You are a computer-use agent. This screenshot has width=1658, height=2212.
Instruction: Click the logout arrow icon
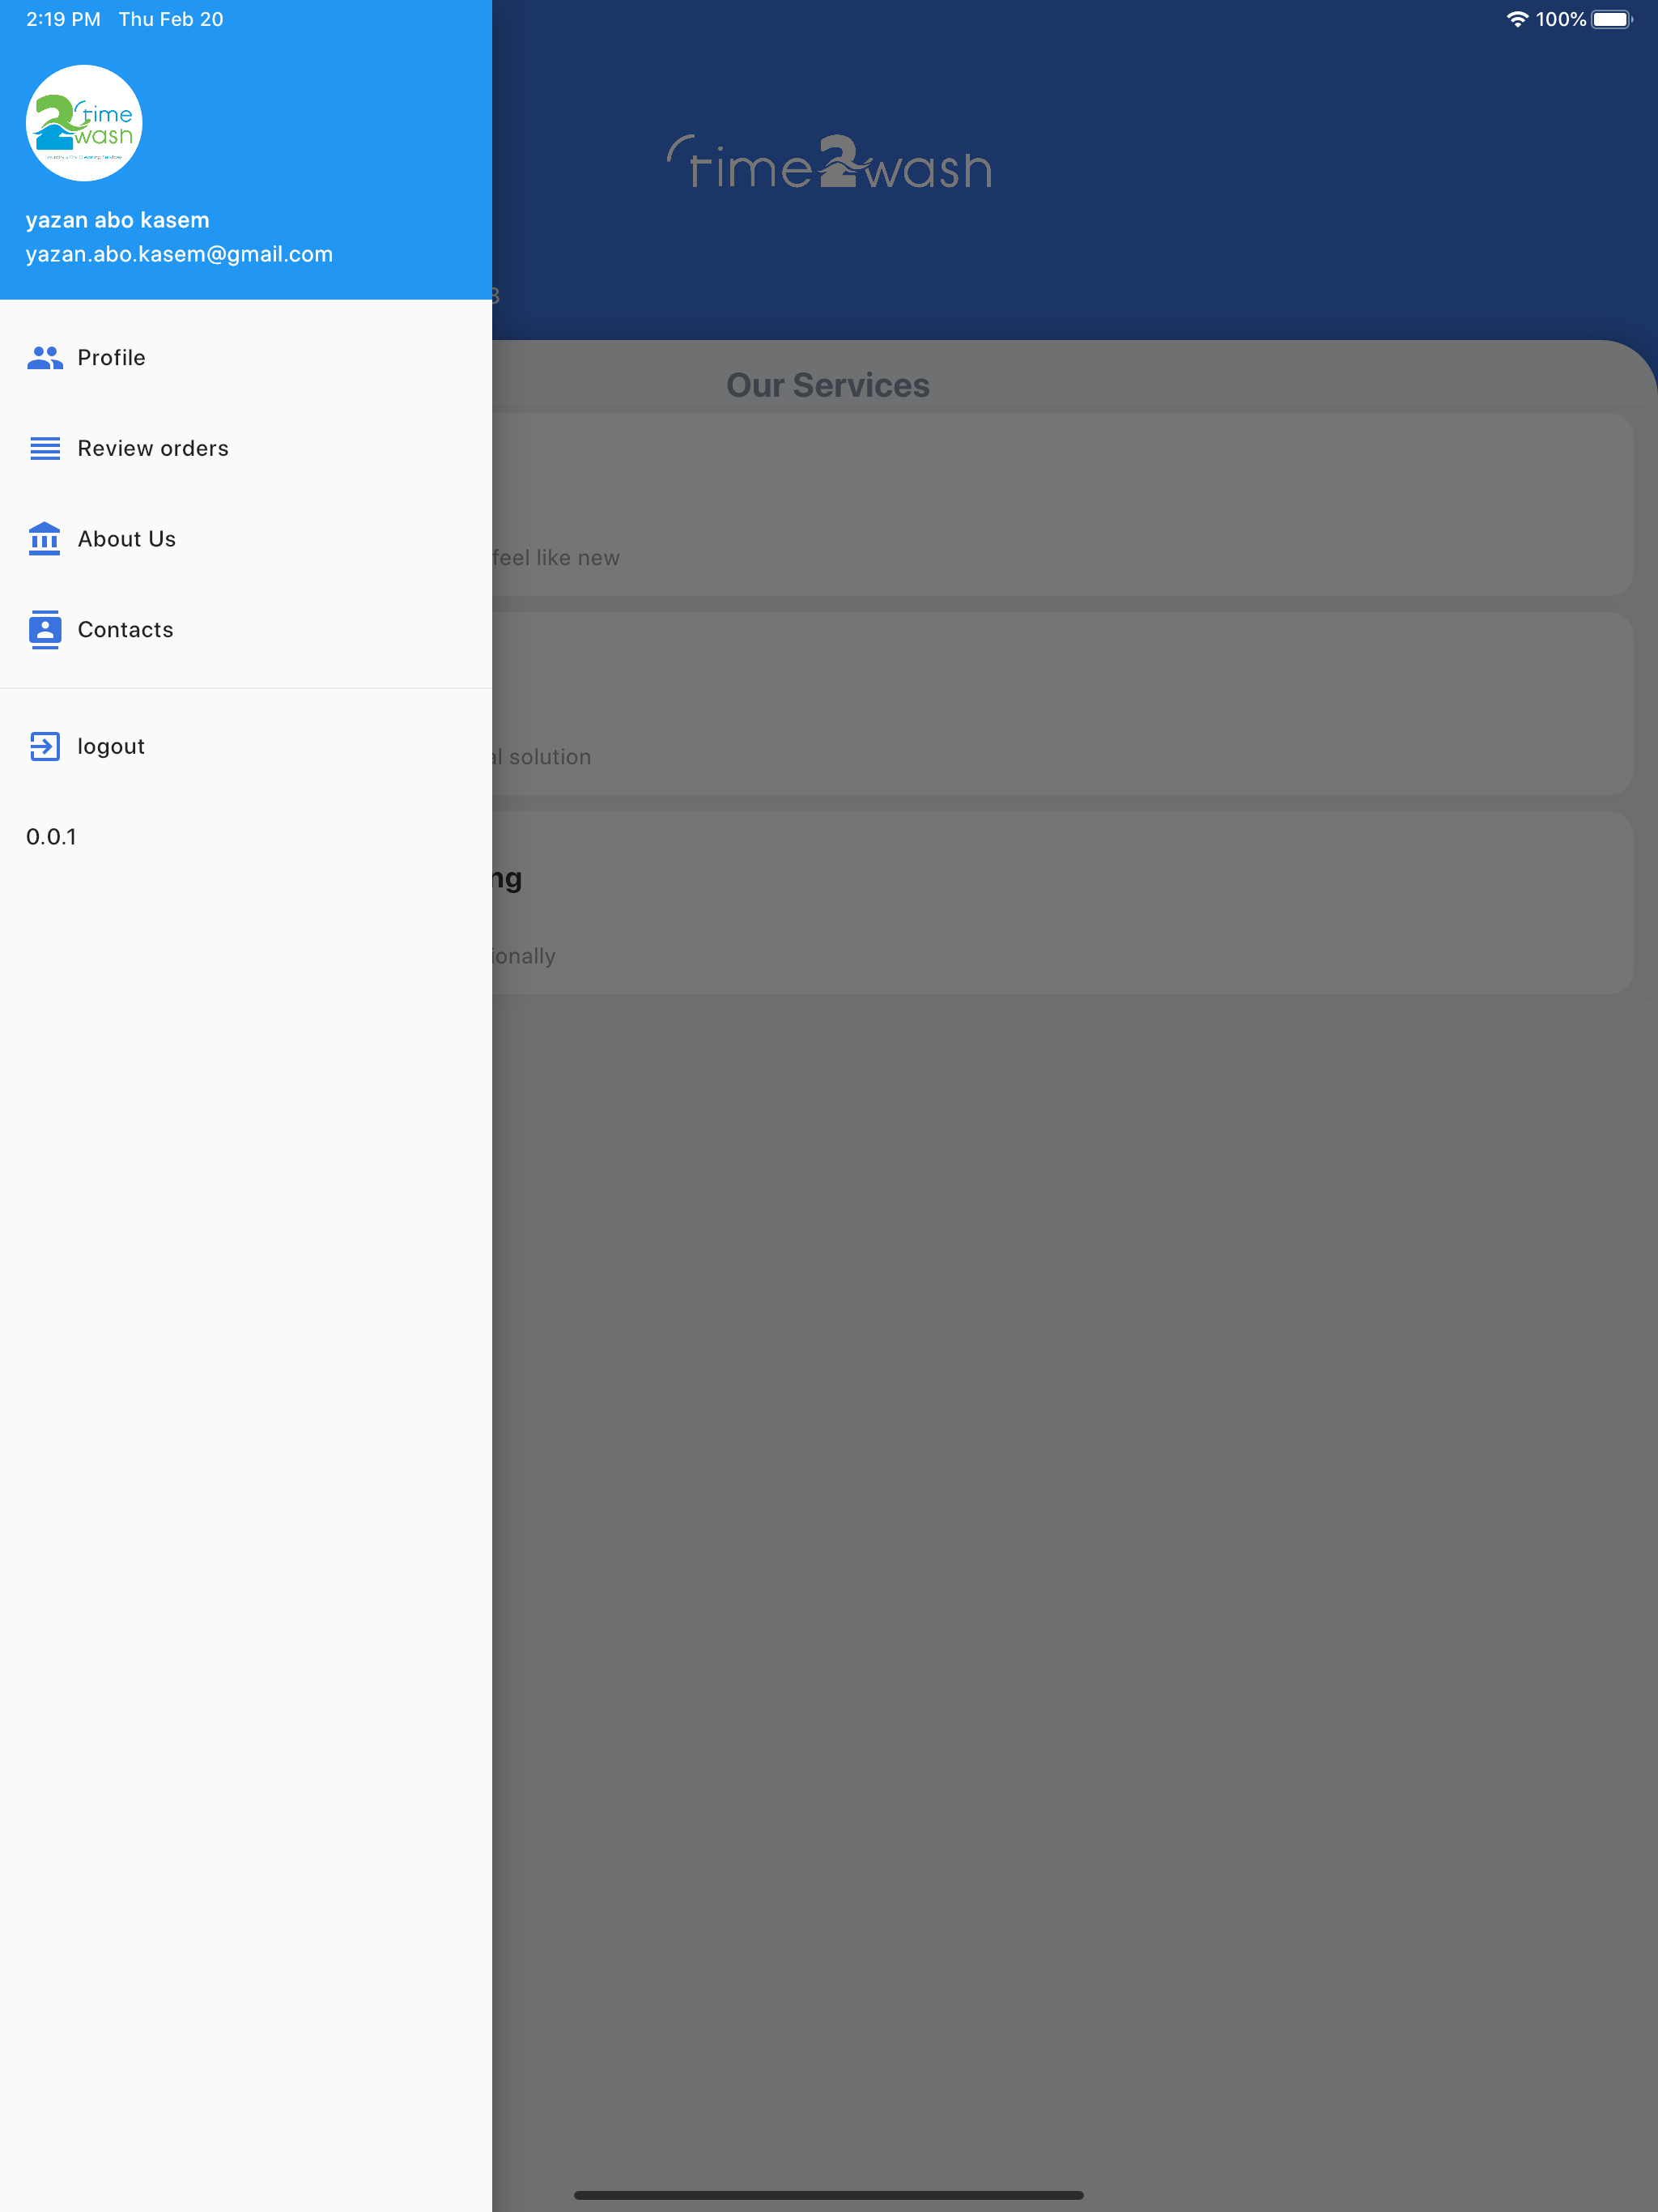click(45, 746)
